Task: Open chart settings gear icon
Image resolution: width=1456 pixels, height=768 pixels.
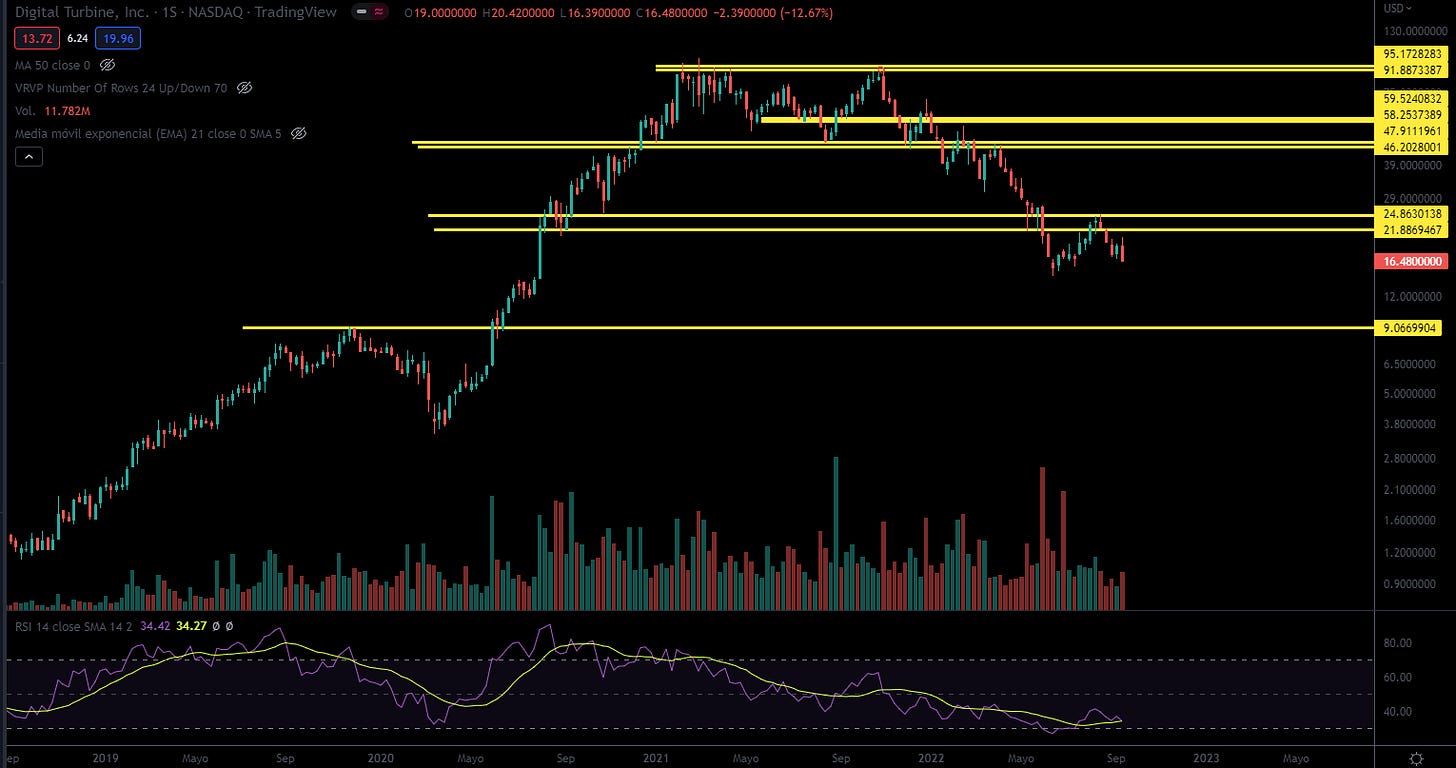Action: click(1416, 758)
